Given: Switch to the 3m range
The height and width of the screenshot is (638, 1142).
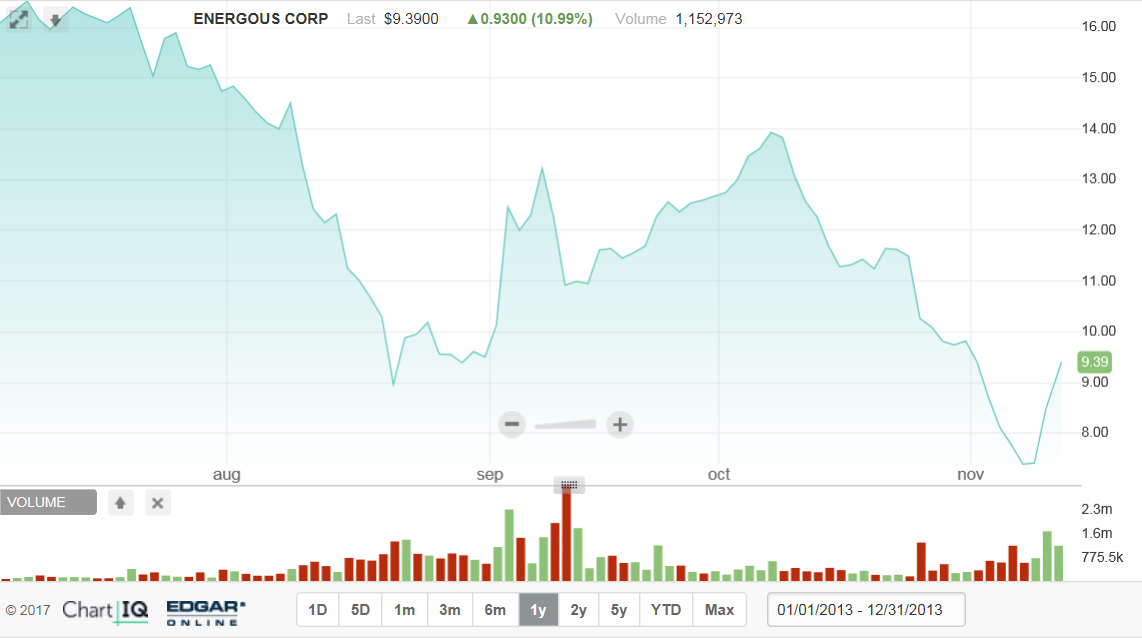Looking at the screenshot, I should 449,610.
